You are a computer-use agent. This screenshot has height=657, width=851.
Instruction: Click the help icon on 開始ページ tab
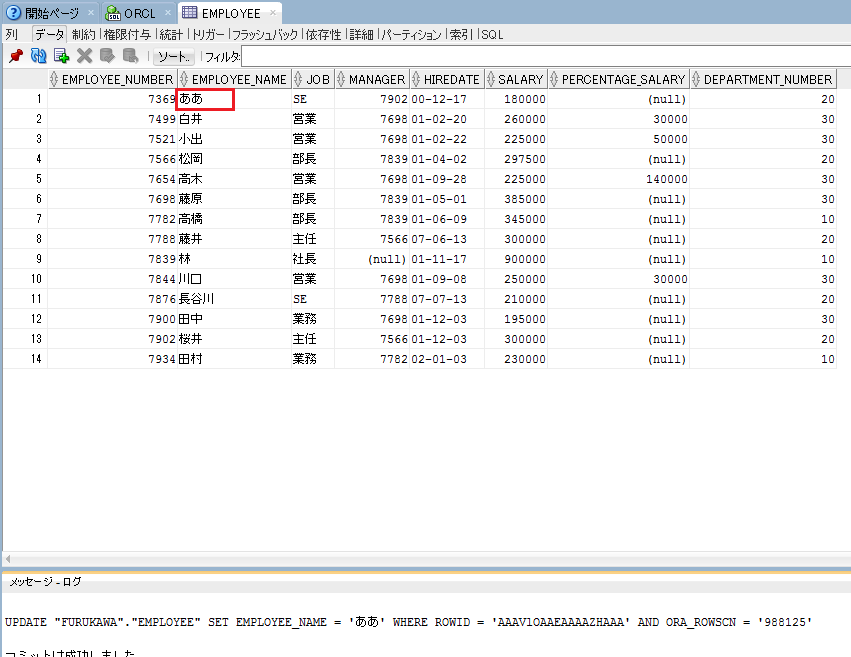(13, 12)
